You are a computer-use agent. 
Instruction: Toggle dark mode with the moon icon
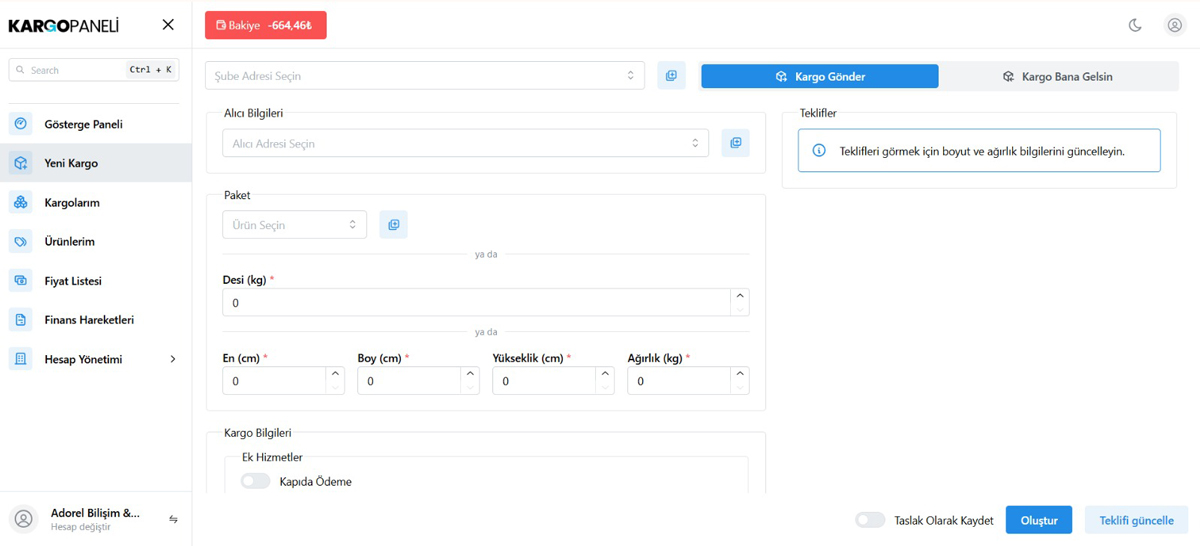point(1135,25)
